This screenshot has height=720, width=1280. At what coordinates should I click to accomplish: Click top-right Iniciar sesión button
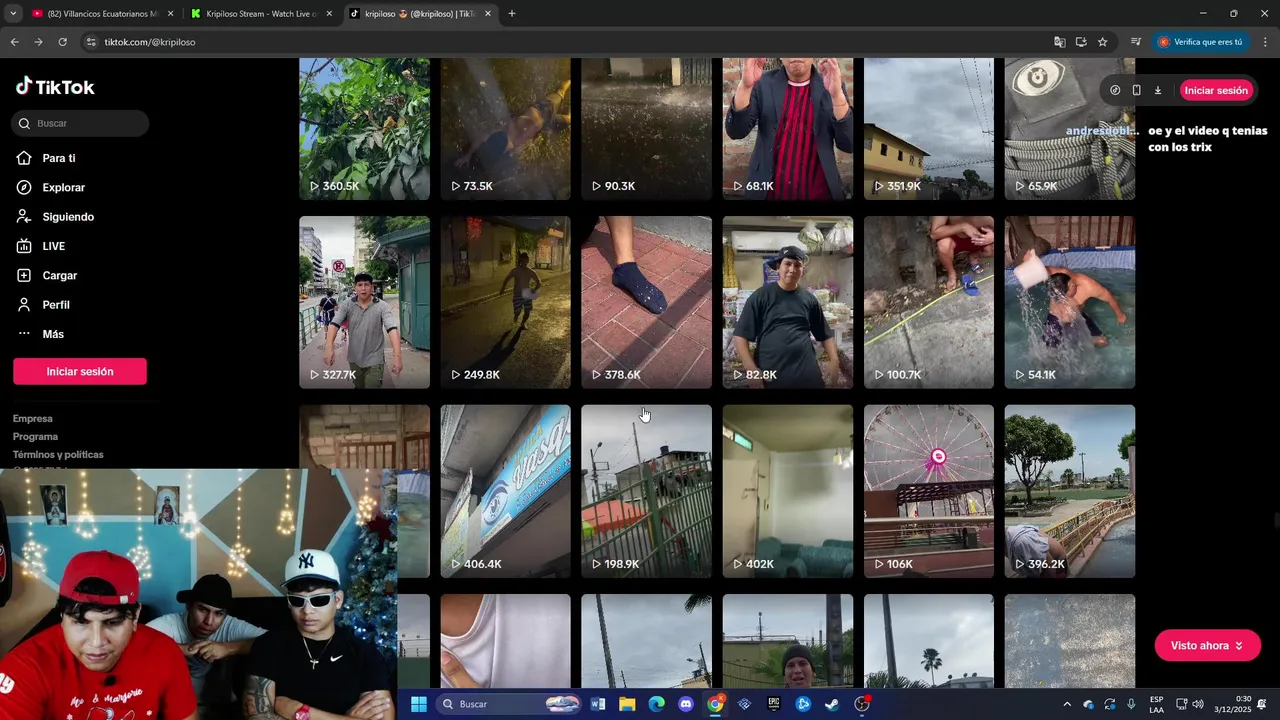click(x=1216, y=90)
